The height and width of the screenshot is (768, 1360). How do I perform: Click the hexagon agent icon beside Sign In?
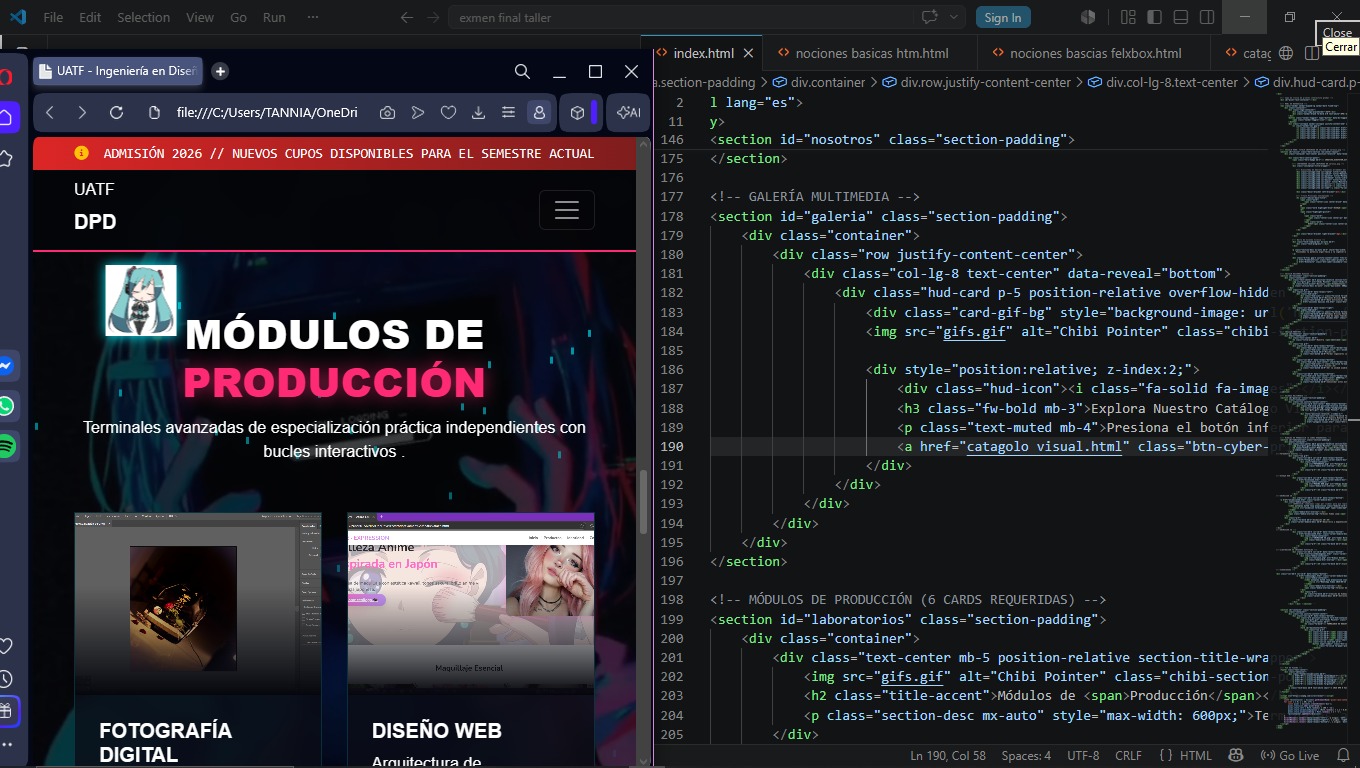pos(1088,17)
